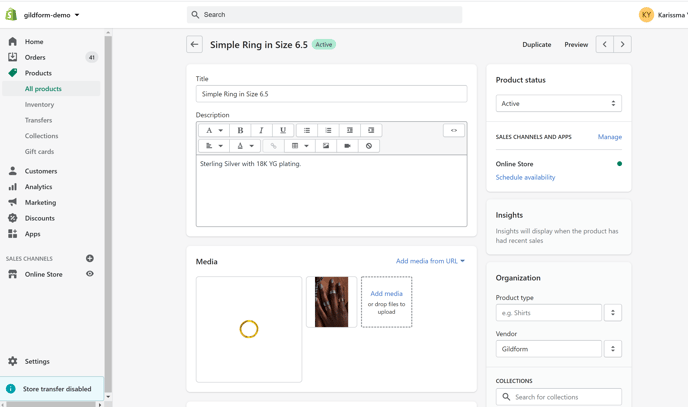
Task: Go to previous product with left chevron
Action: click(x=605, y=44)
